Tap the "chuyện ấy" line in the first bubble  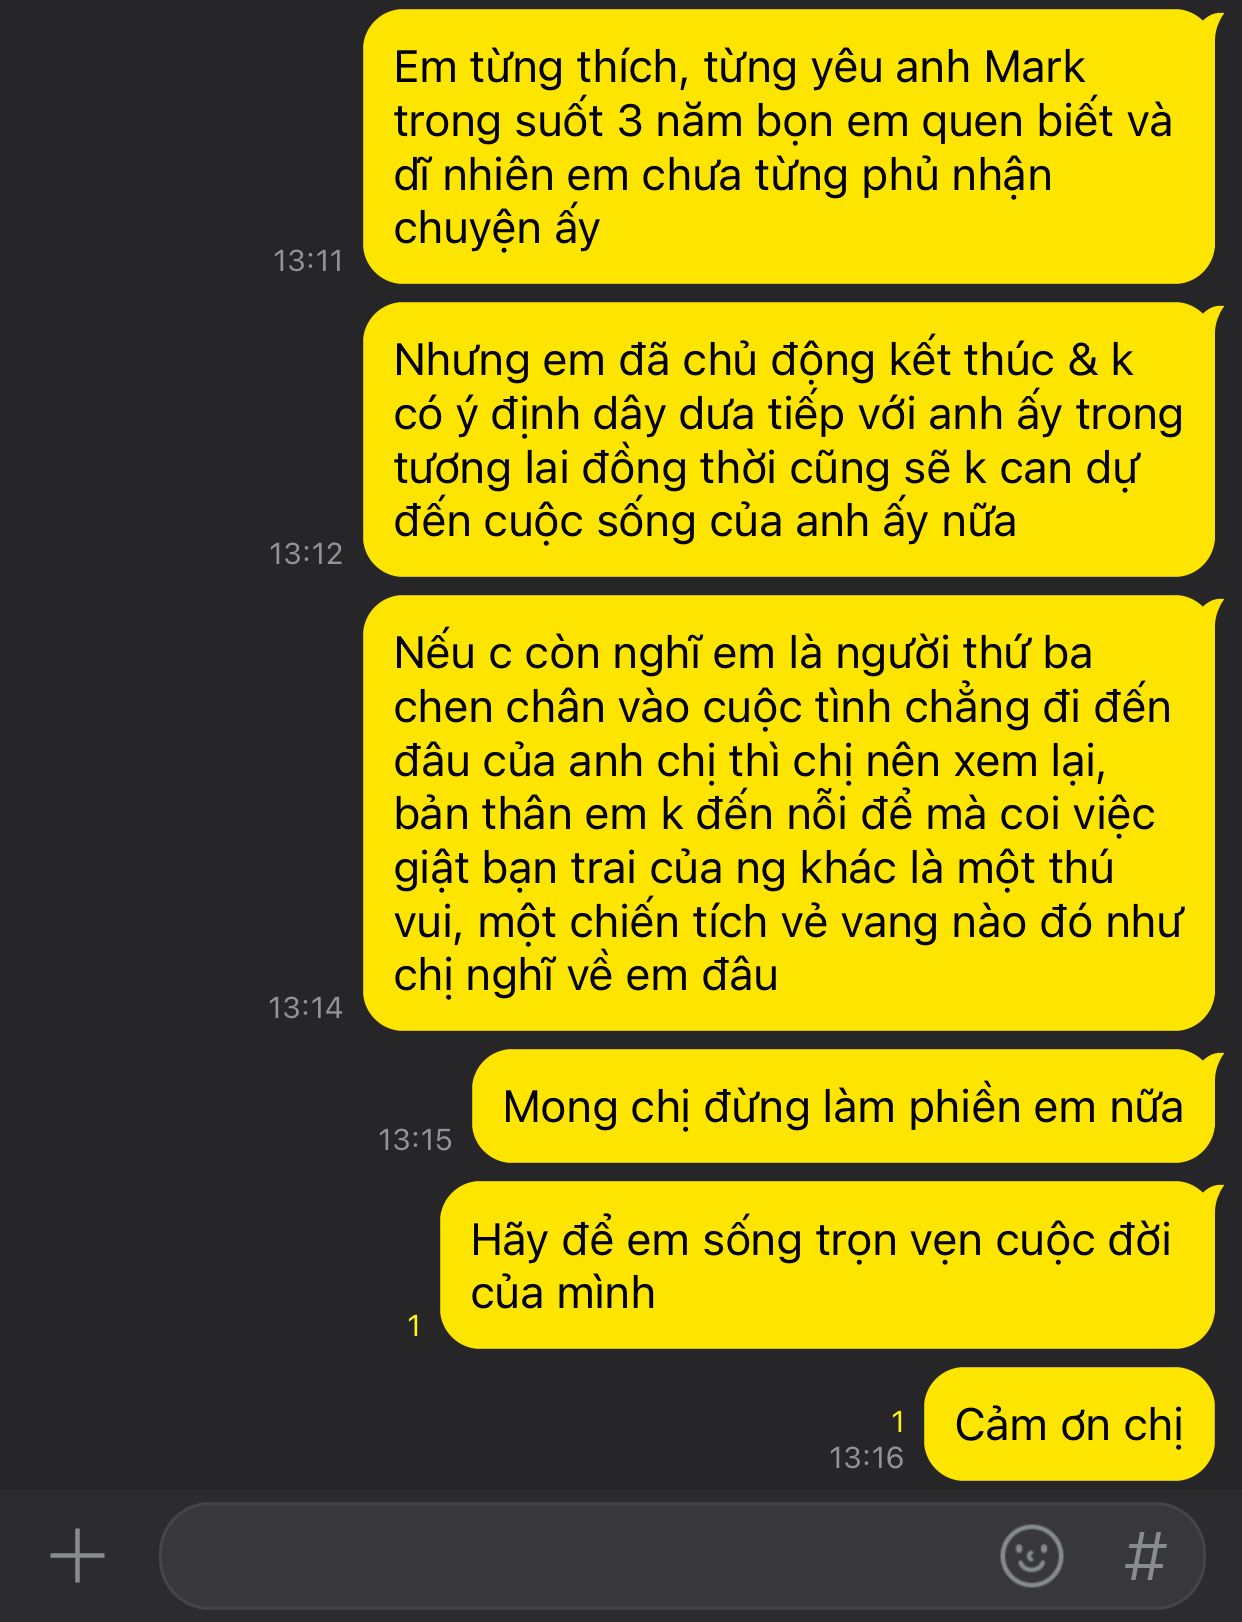point(496,229)
